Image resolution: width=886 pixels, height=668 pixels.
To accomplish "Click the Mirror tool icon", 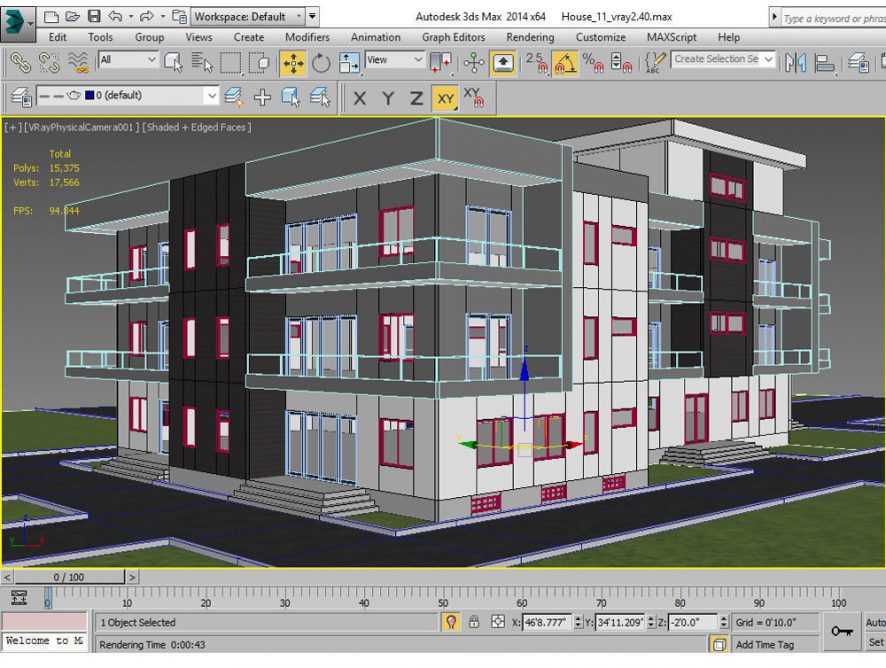I will [x=796, y=62].
